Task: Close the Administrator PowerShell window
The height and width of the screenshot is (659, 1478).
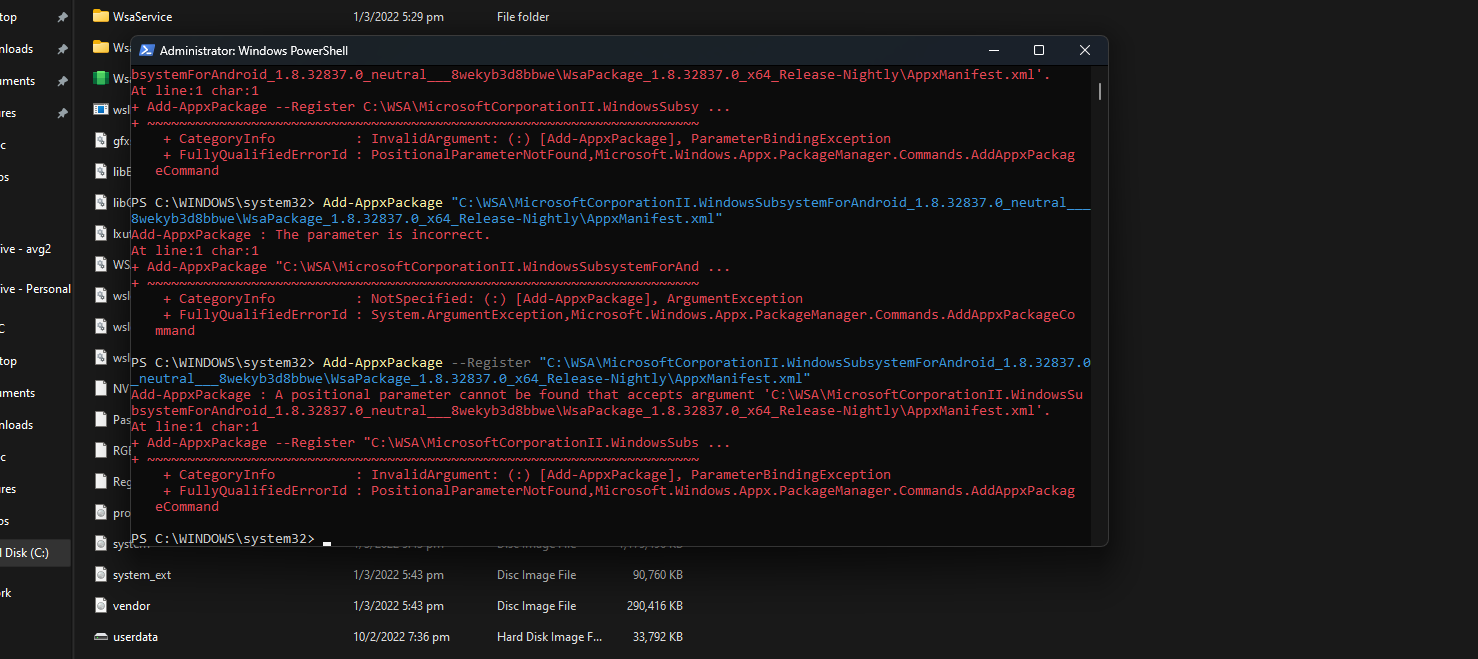Action: tap(1085, 50)
